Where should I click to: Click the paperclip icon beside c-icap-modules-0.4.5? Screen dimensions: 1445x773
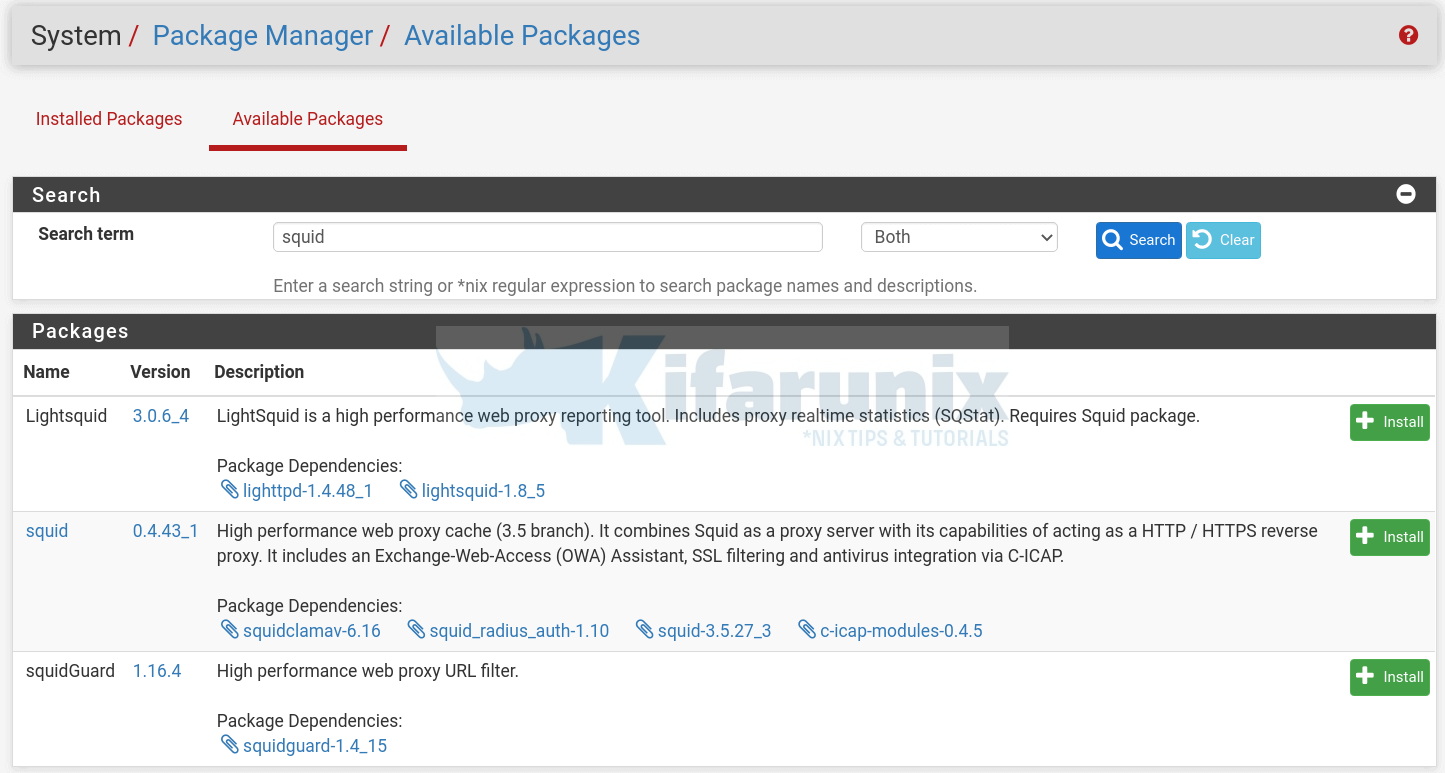808,630
